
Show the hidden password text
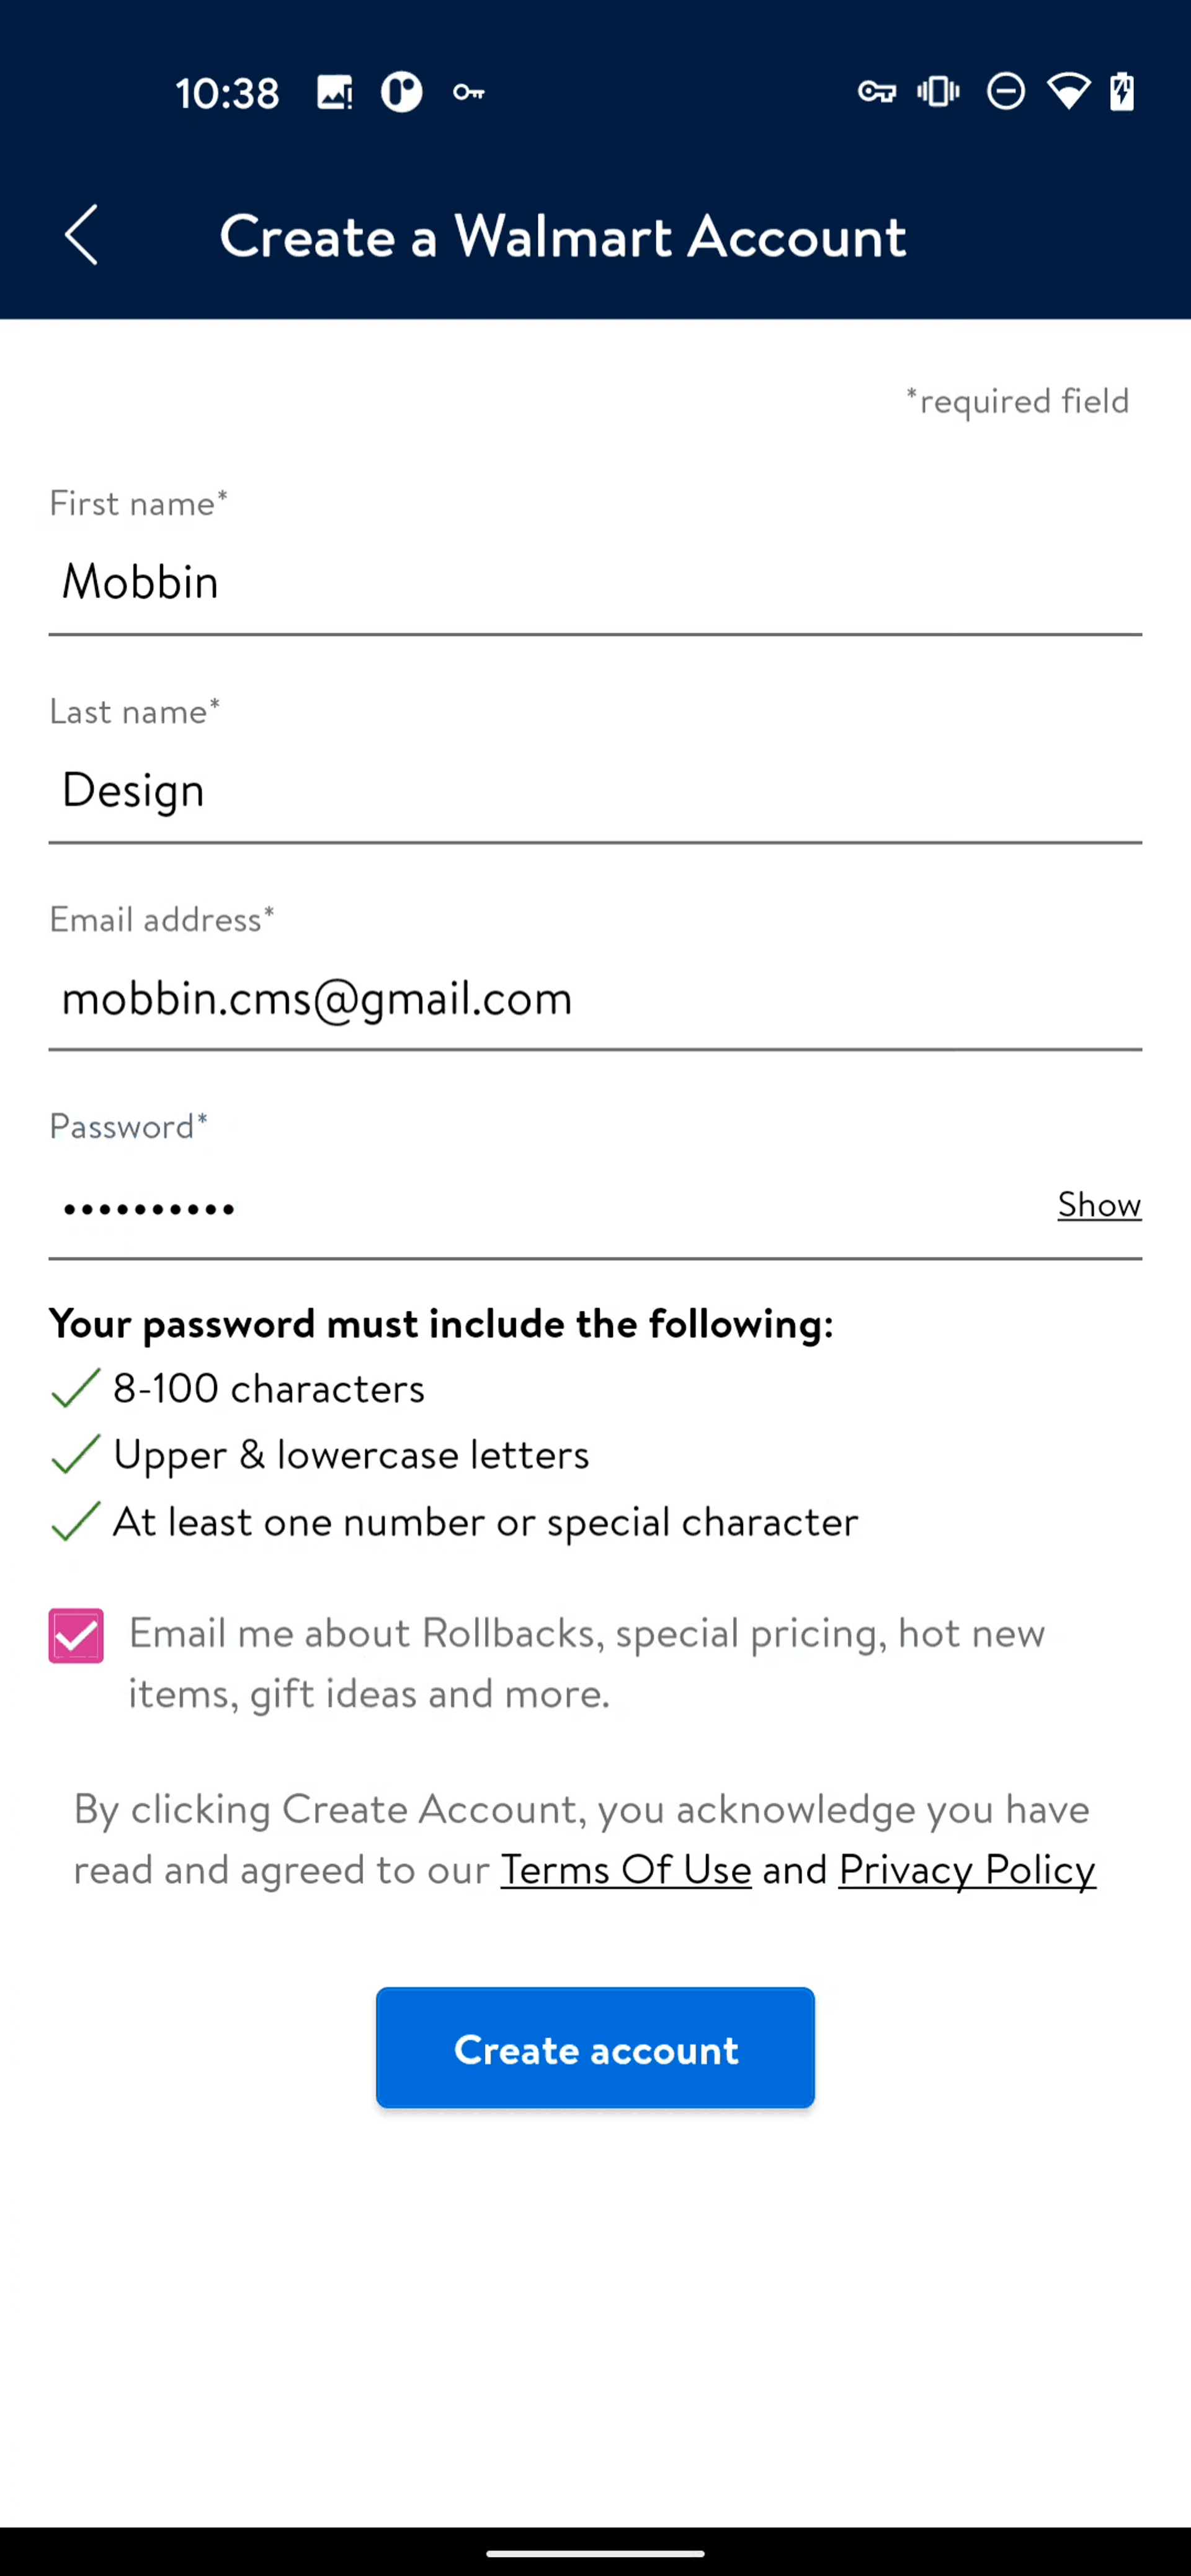pos(1099,1204)
